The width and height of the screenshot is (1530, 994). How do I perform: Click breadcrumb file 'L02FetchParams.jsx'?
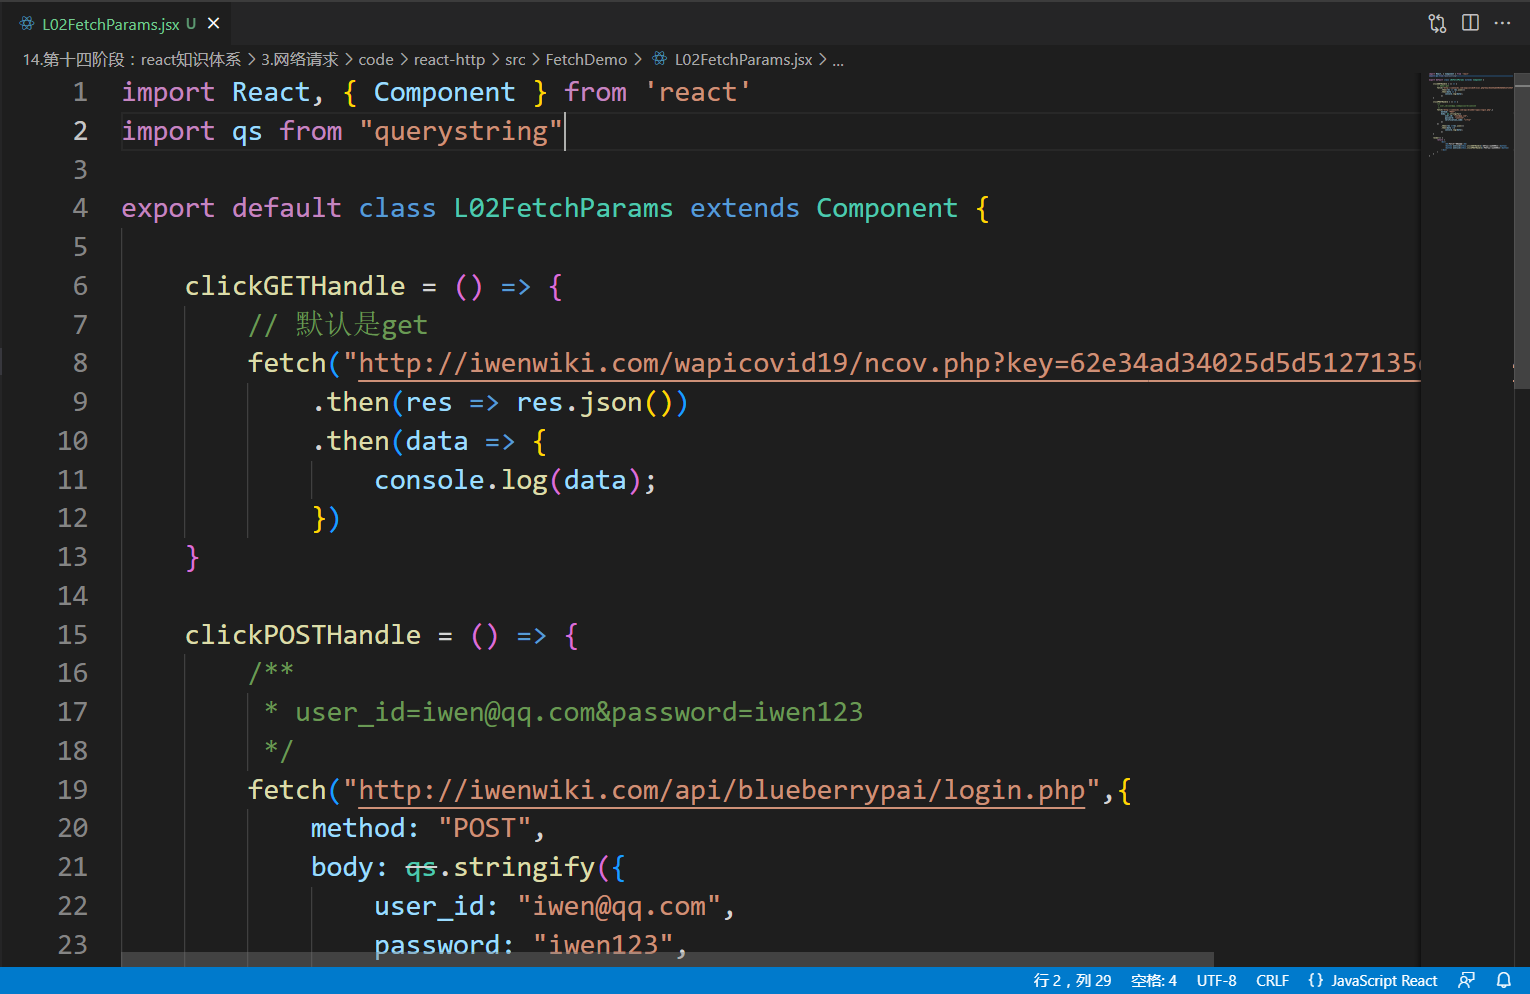pos(743,60)
